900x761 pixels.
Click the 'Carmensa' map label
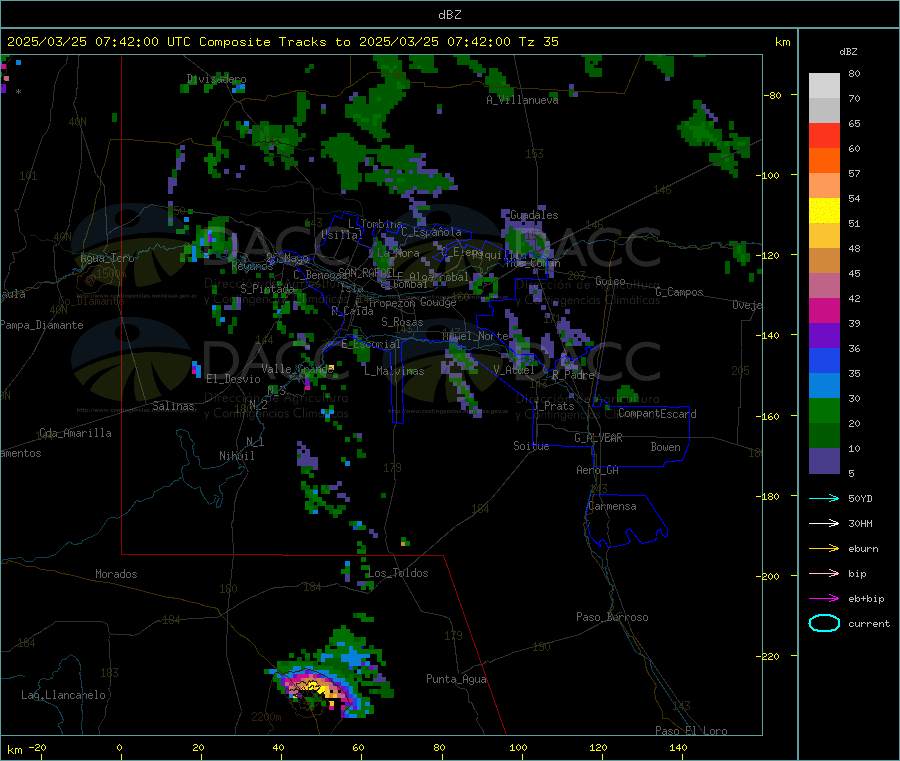612,506
